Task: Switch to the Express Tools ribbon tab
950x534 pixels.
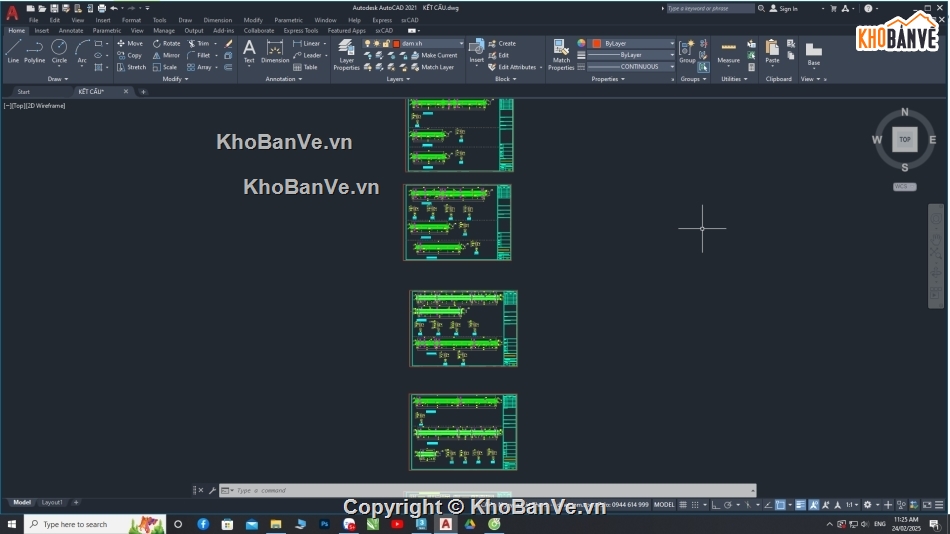Action: [x=301, y=30]
